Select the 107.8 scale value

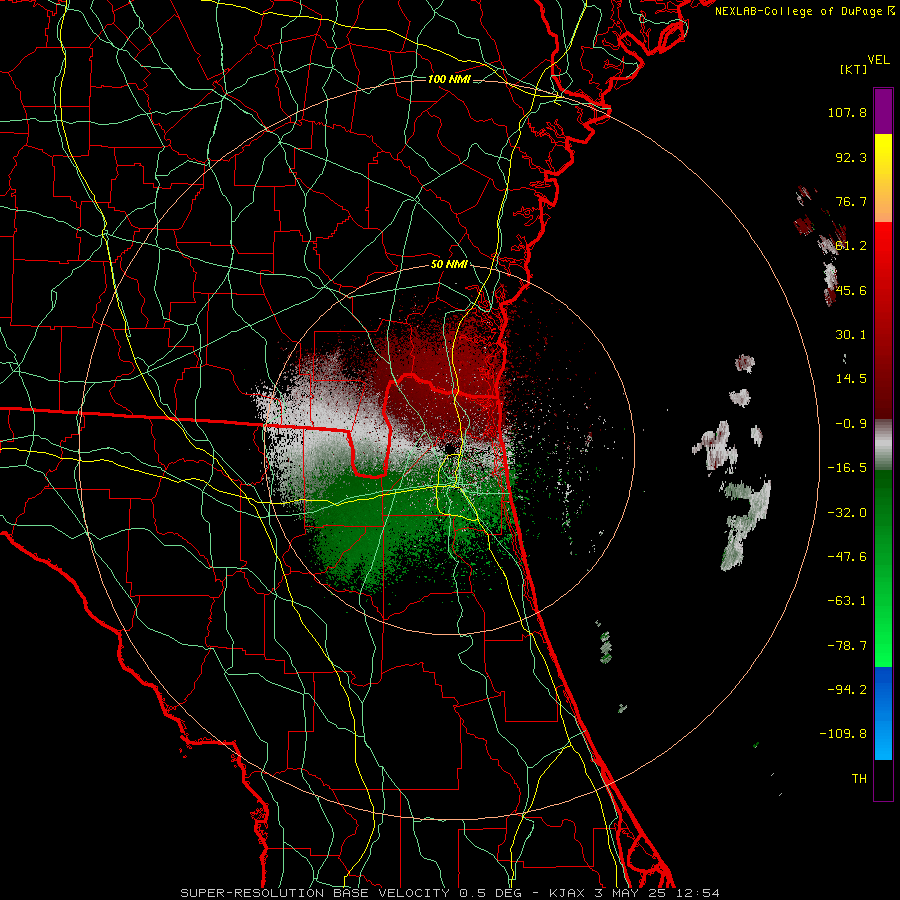[x=847, y=112]
